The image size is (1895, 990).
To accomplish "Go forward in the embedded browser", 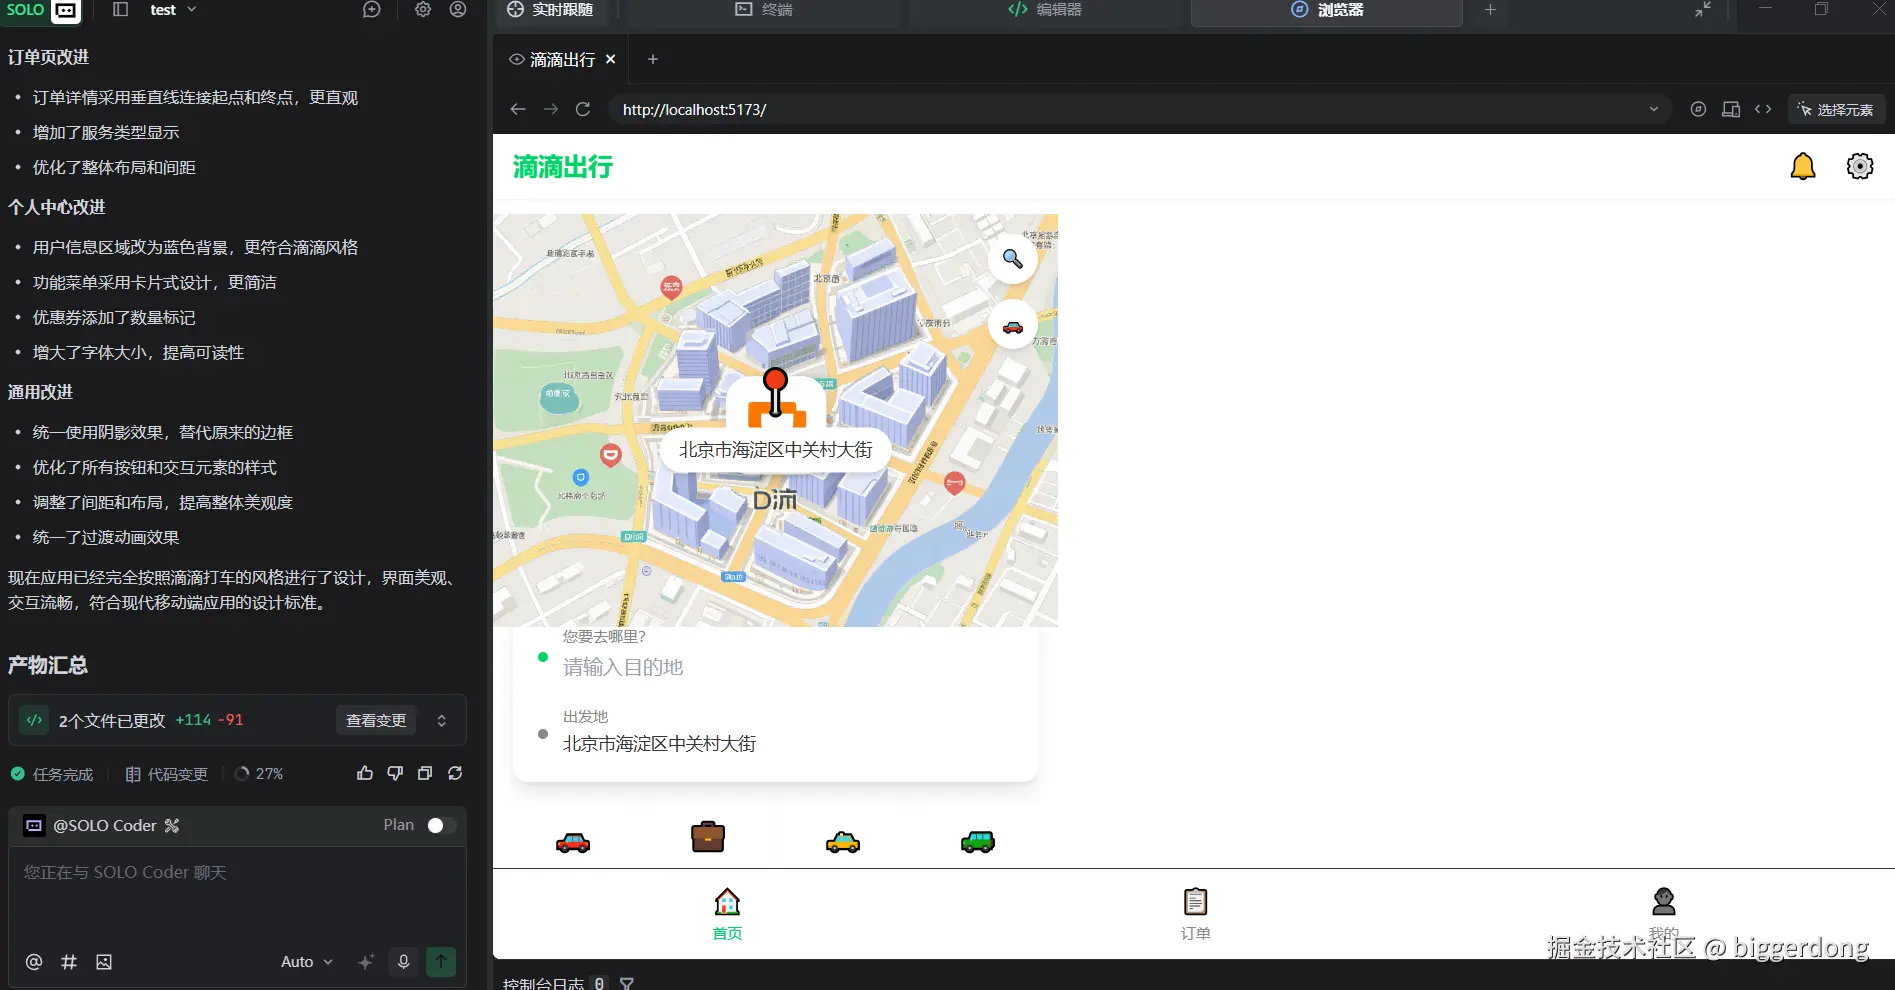I will coord(551,109).
